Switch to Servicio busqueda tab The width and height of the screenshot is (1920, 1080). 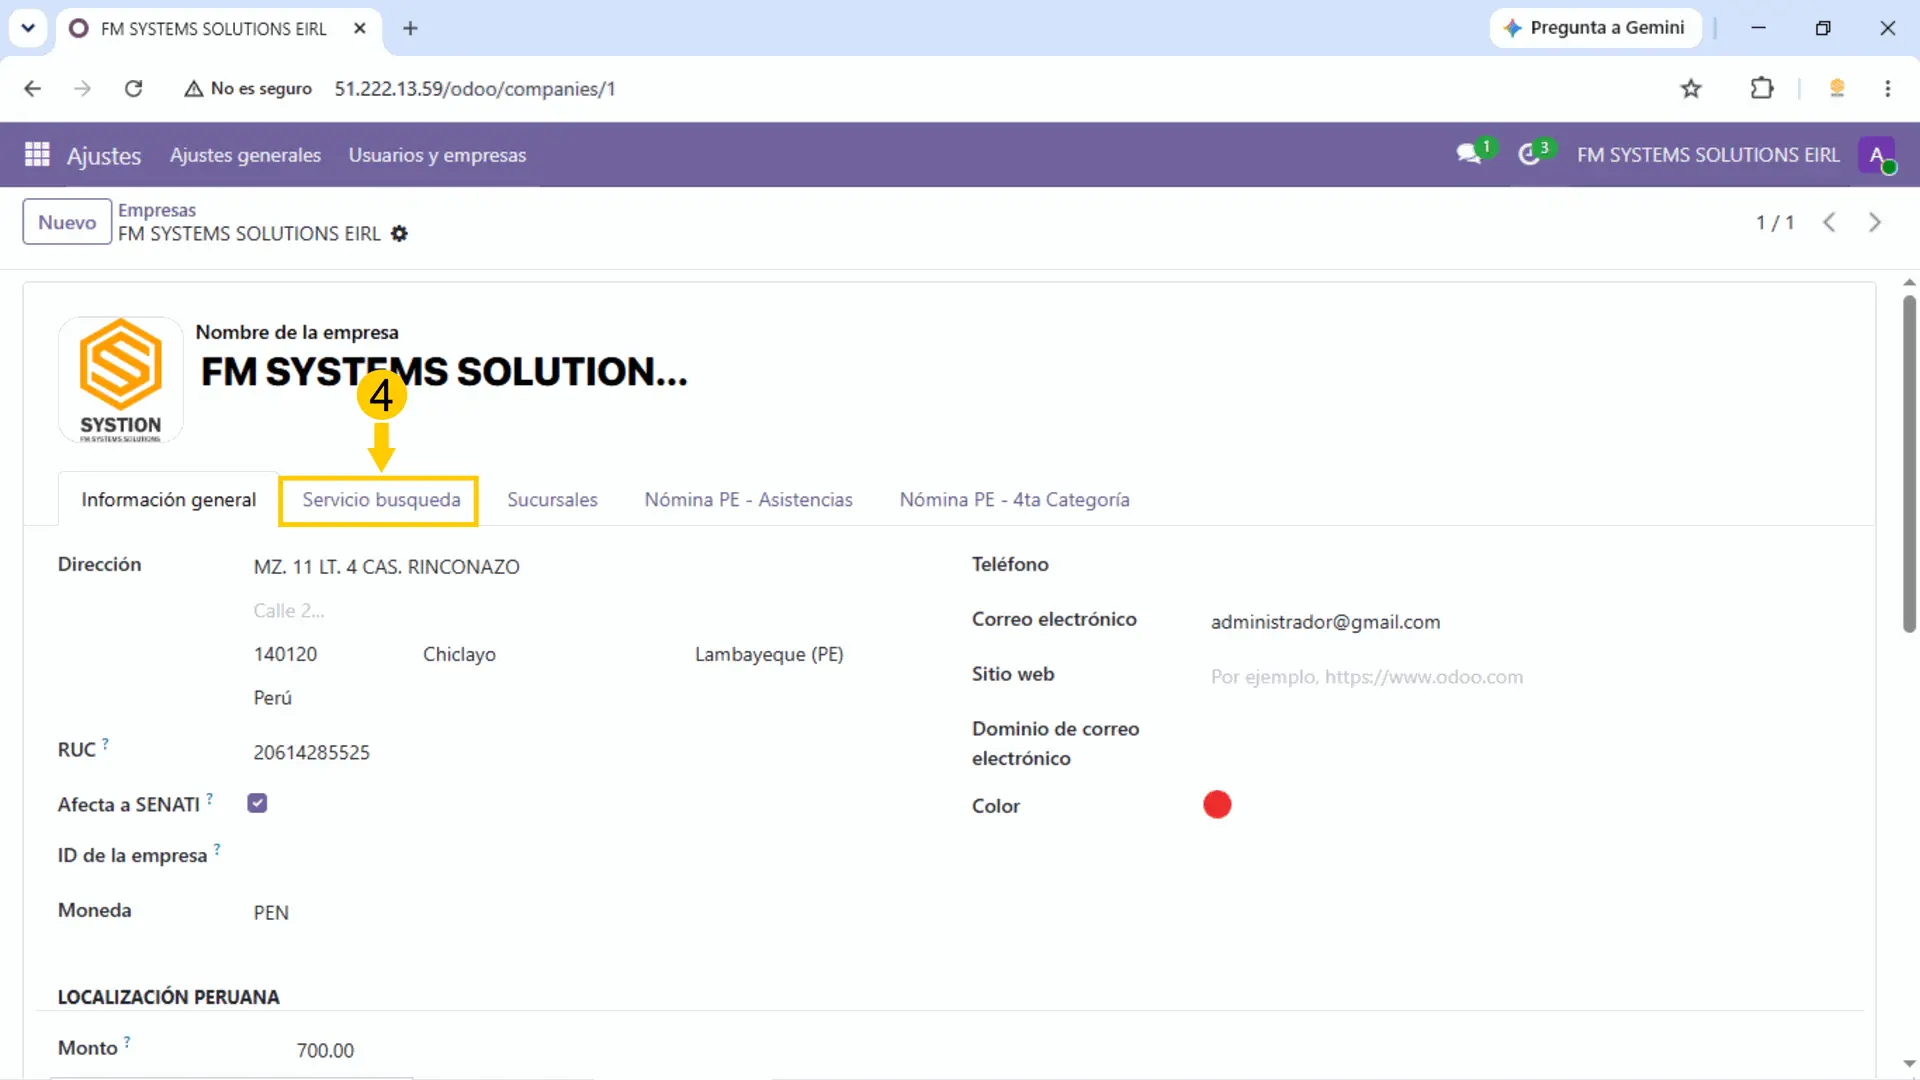pos(381,500)
